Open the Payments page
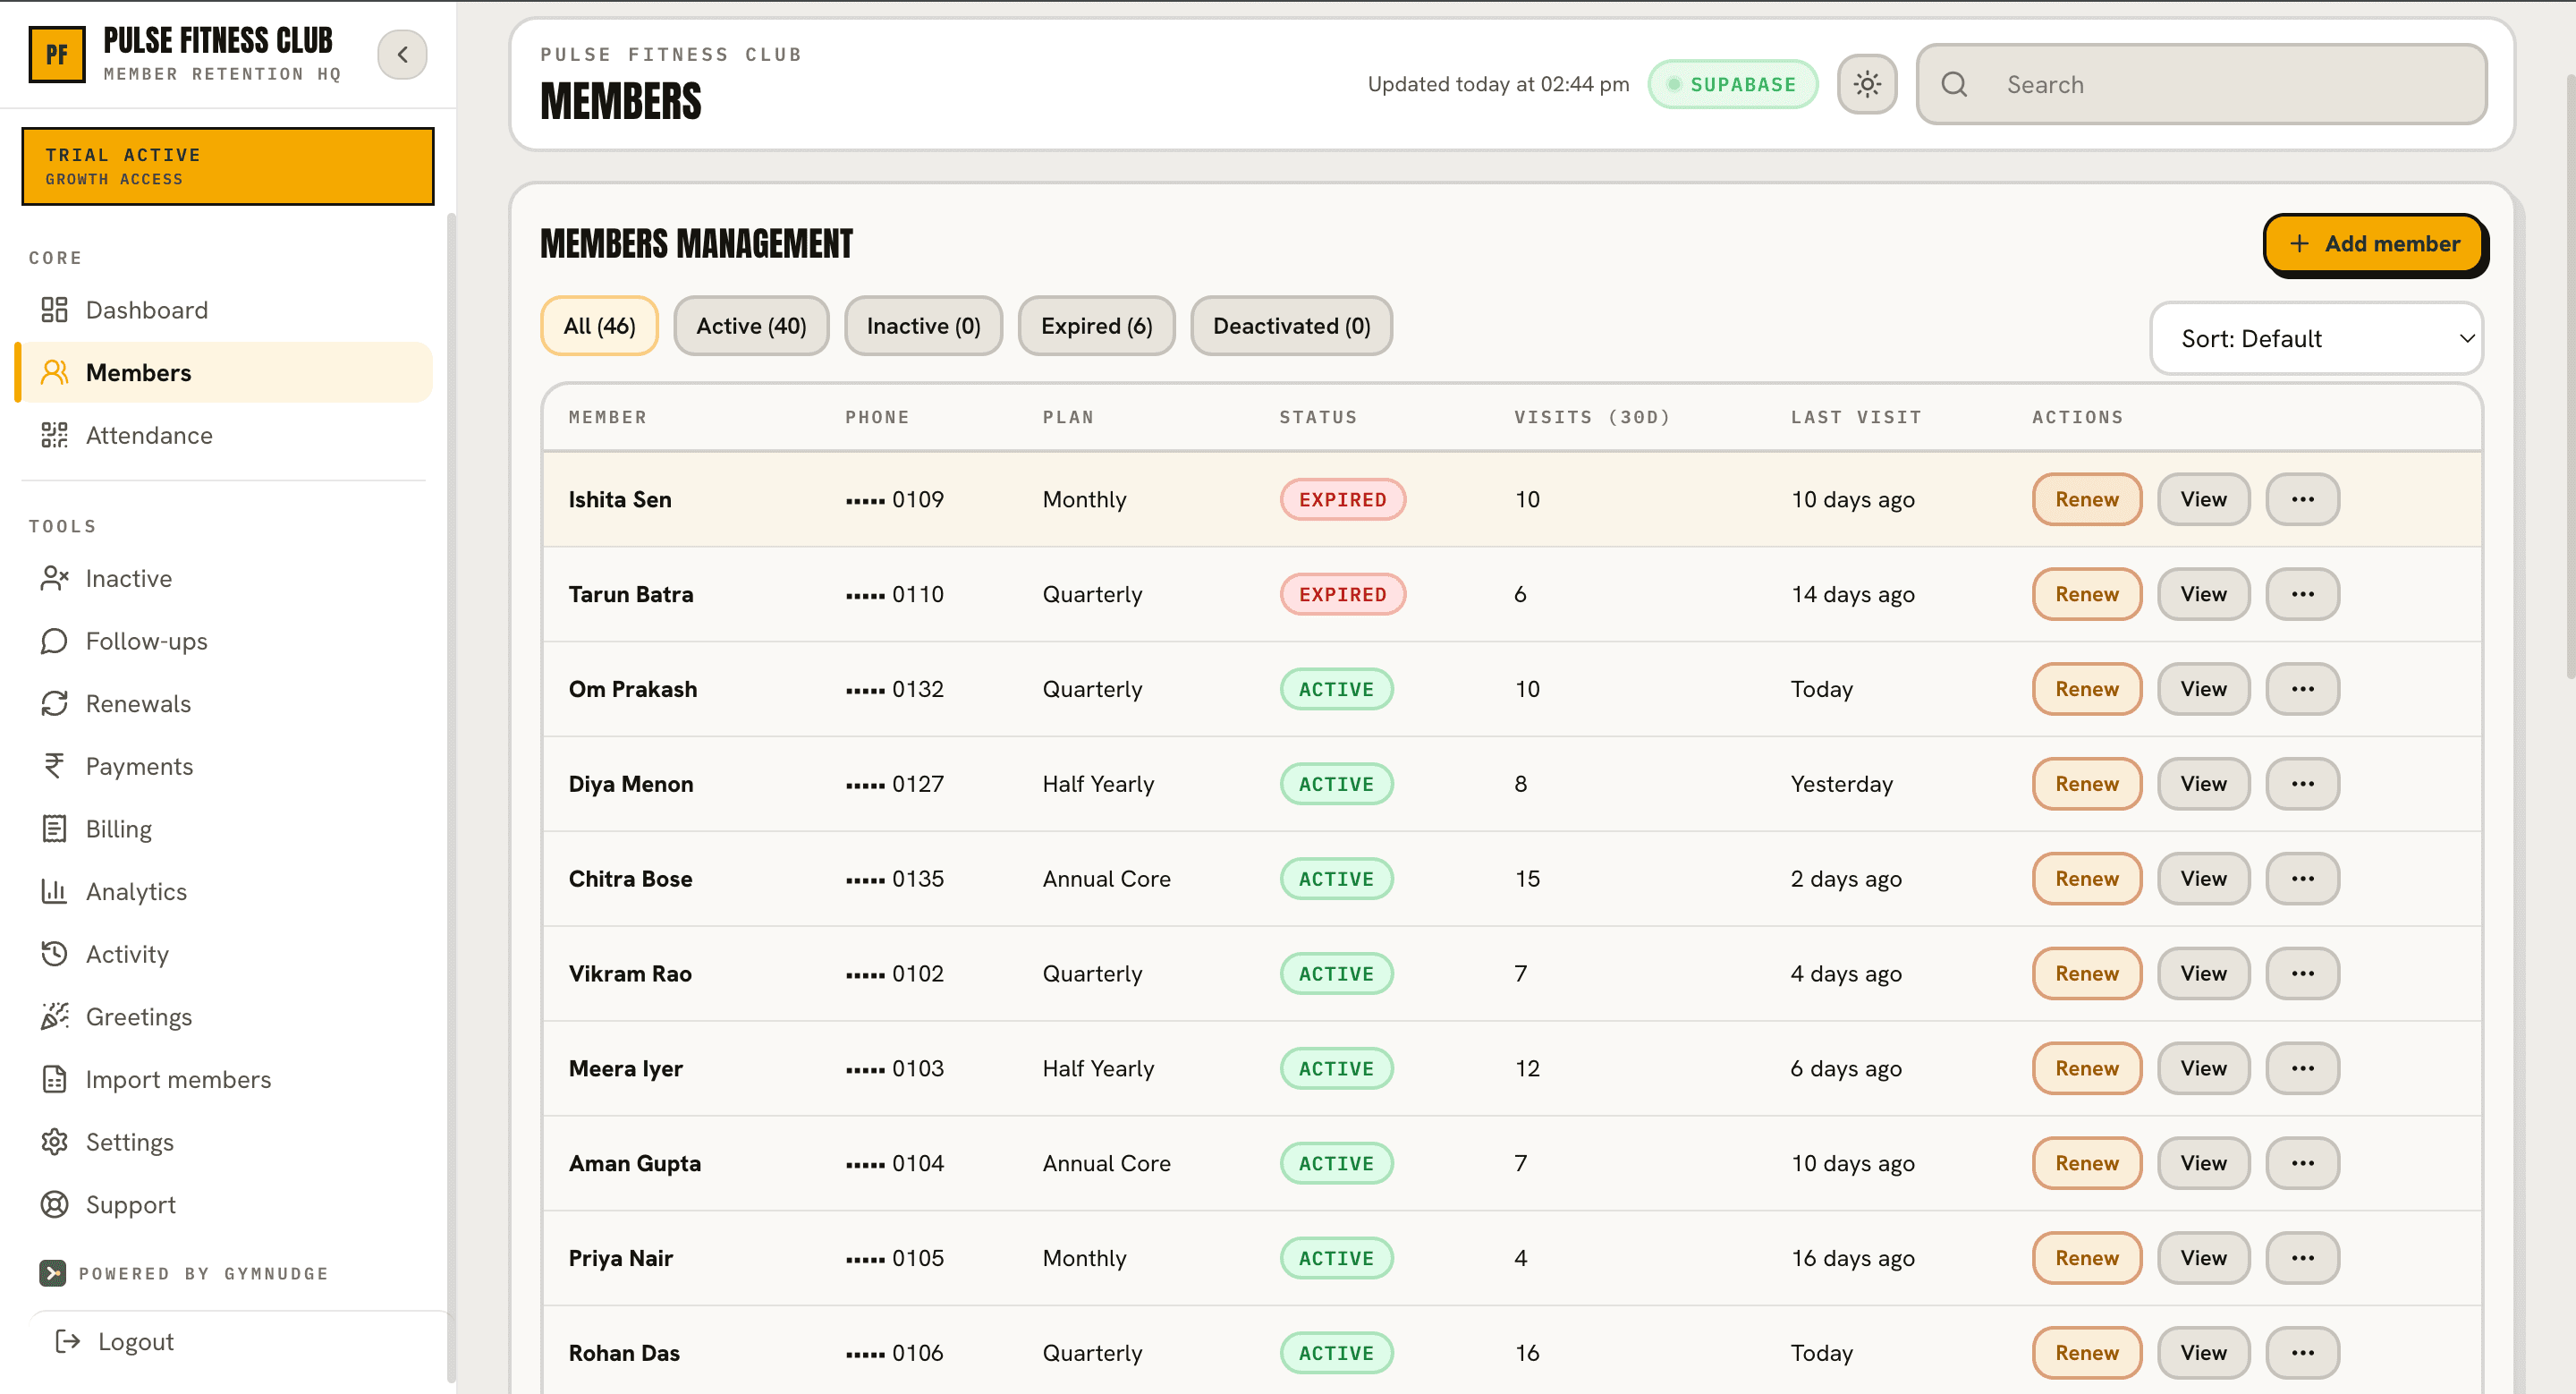 226,766
